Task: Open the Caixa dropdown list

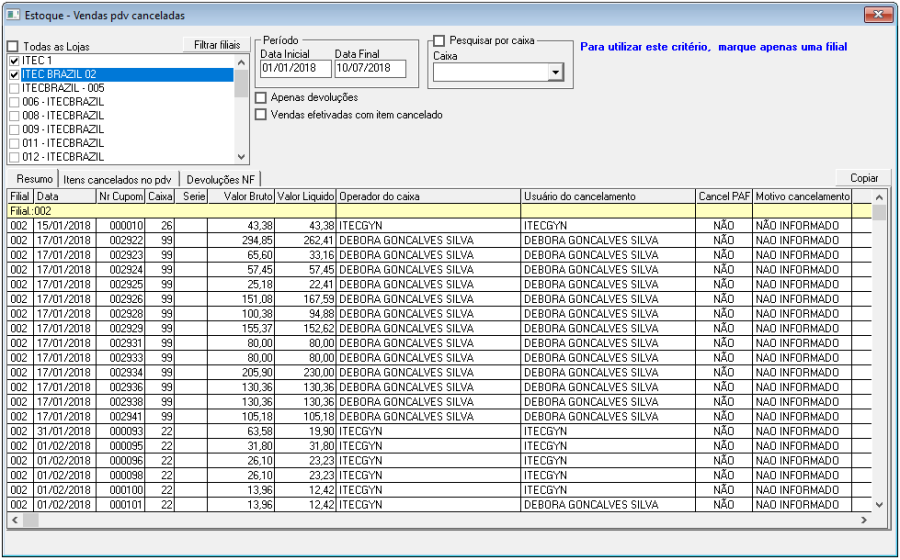Action: click(555, 73)
